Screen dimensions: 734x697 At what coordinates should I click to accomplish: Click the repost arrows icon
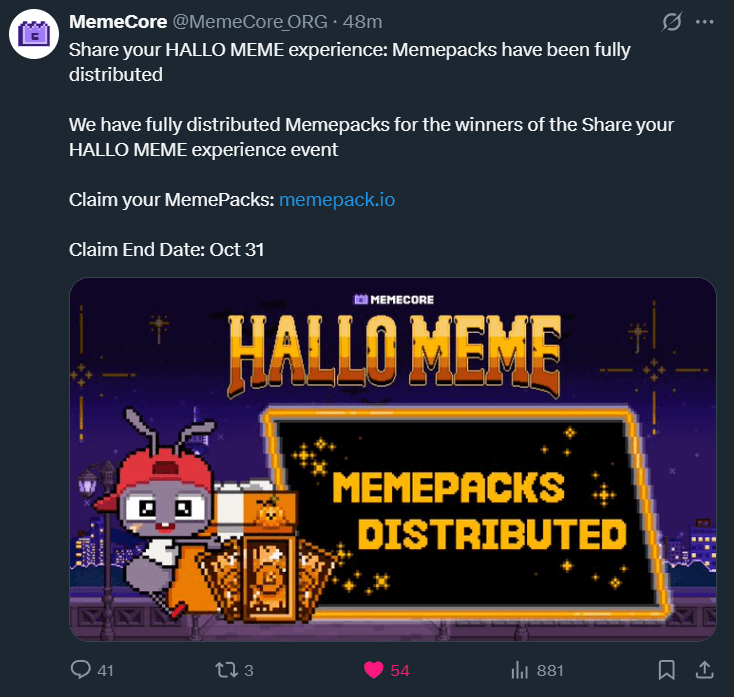tap(226, 670)
